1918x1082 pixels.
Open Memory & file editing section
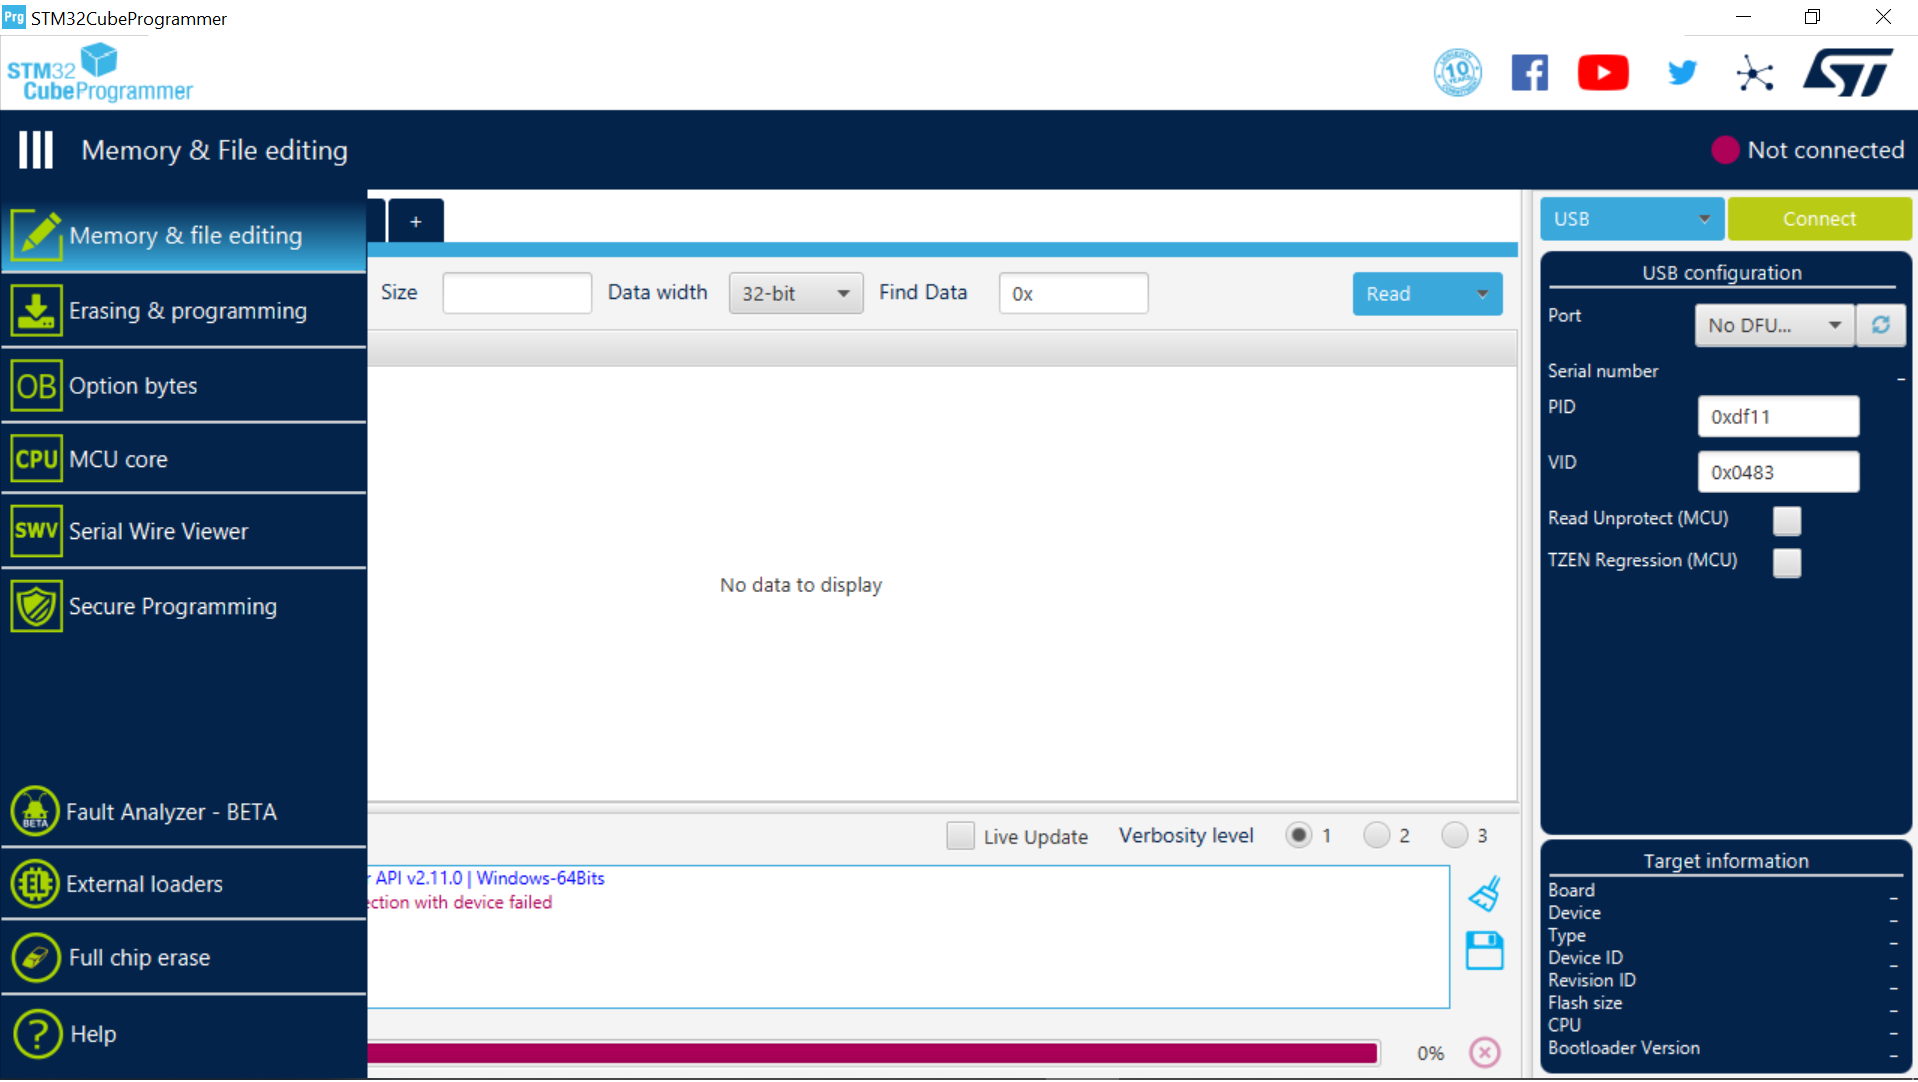[184, 235]
